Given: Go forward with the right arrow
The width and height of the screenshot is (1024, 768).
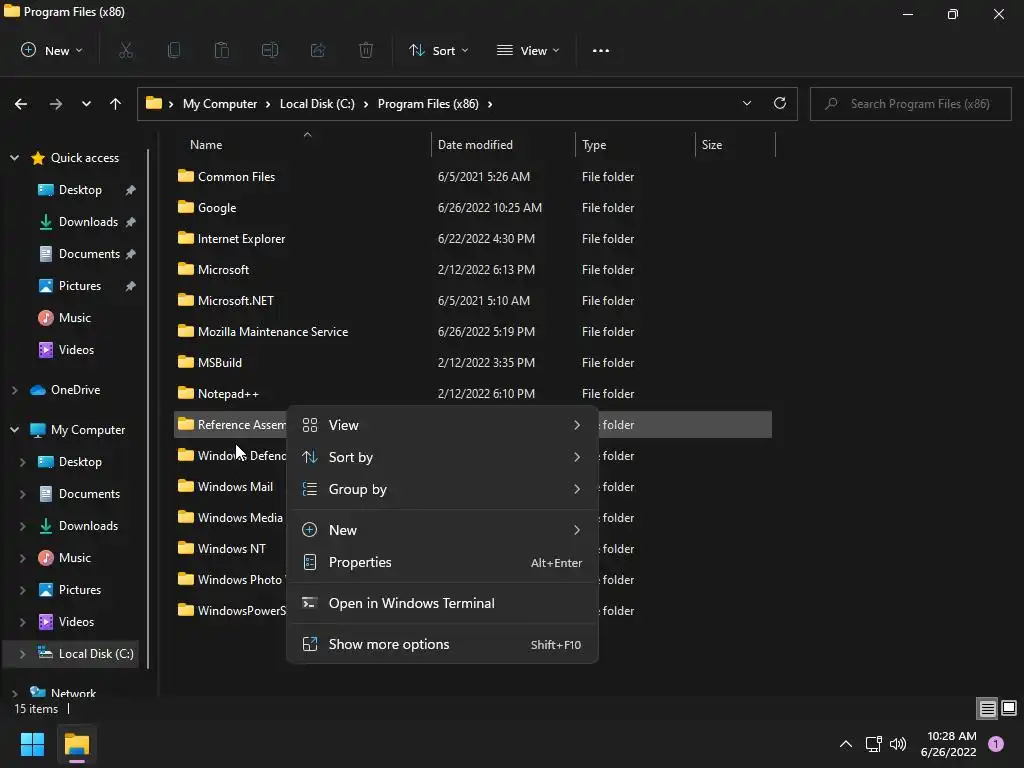Looking at the screenshot, I should (56, 104).
